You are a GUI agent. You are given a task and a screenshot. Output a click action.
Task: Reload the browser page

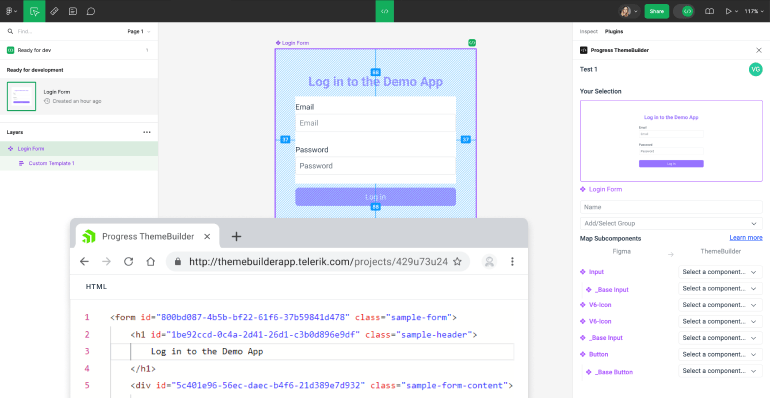[x=129, y=262]
